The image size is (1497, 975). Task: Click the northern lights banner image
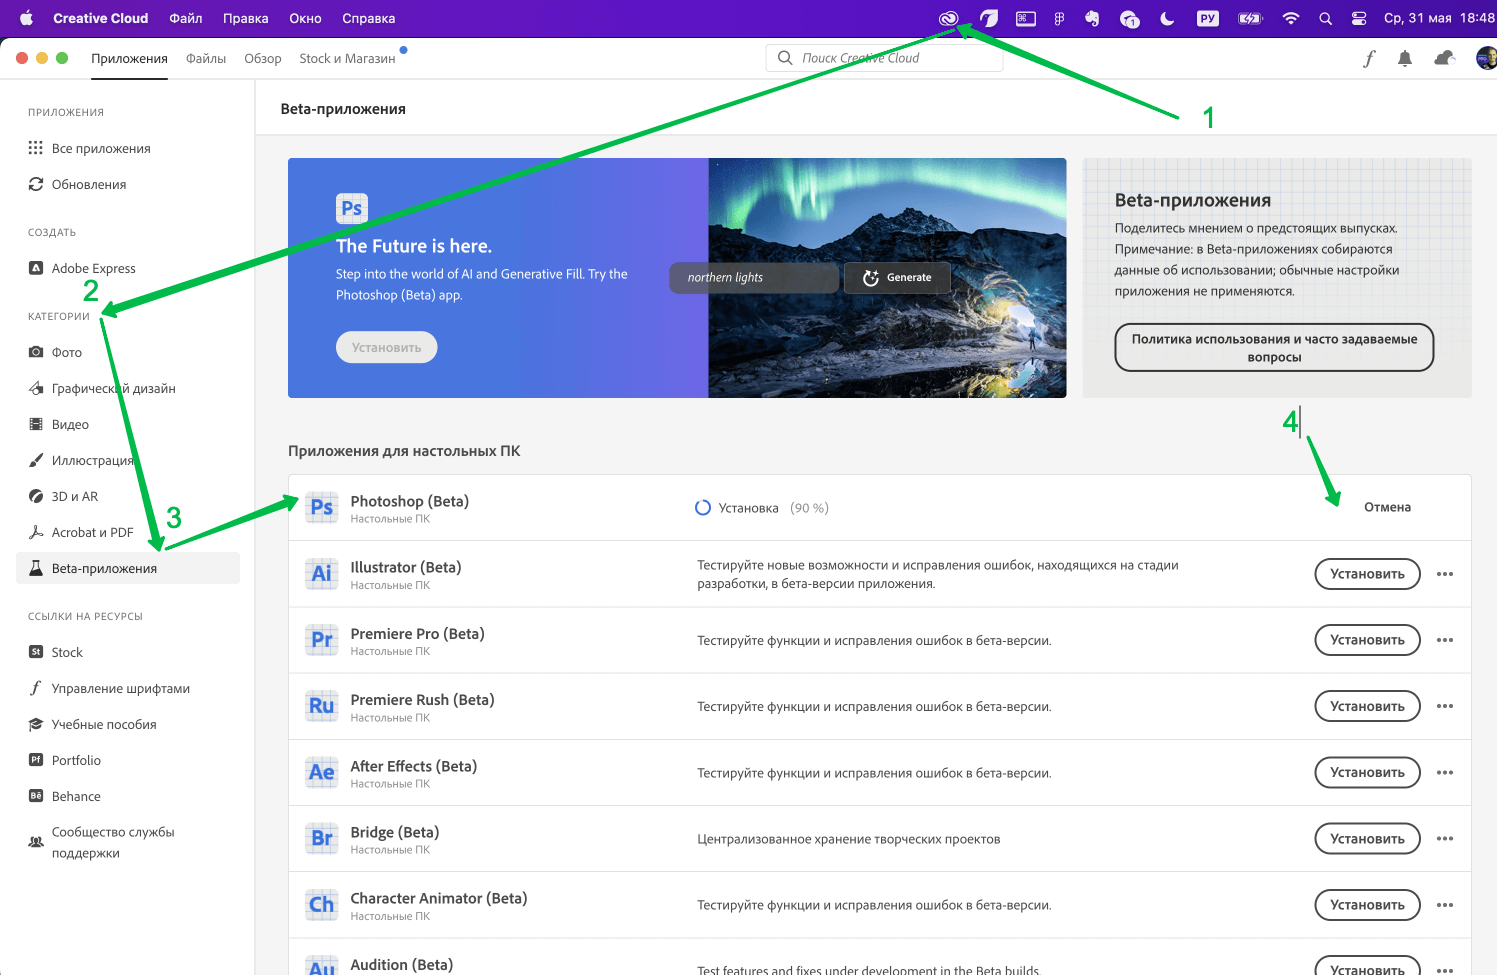pos(887,278)
